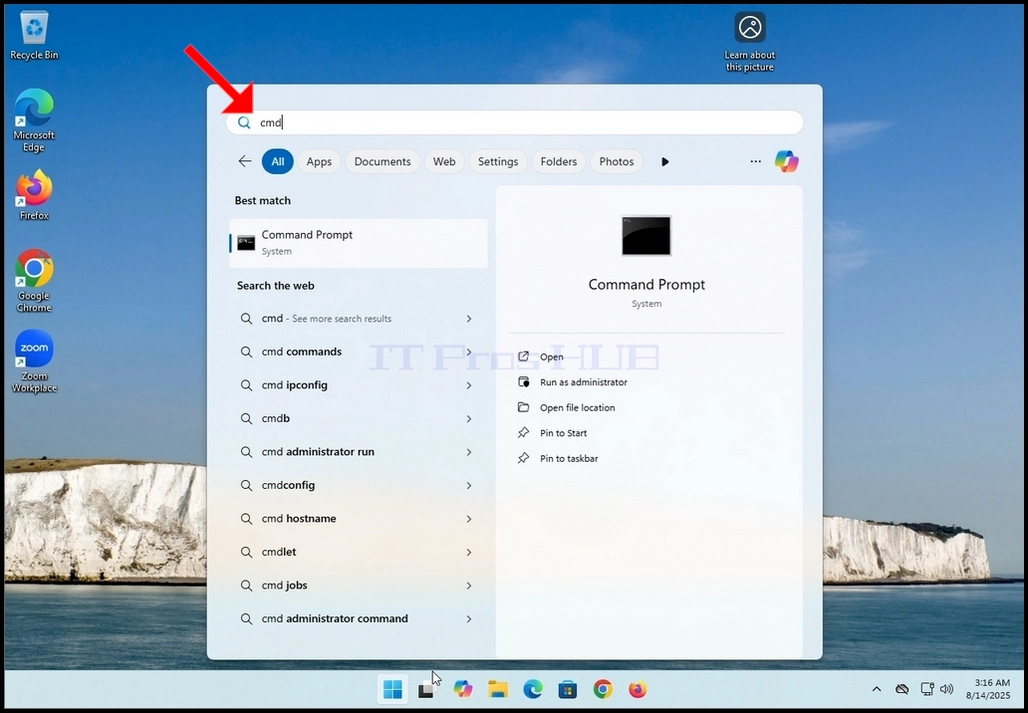
Task: Open Zoom Workplace desktop shortcut
Action: tap(34, 361)
